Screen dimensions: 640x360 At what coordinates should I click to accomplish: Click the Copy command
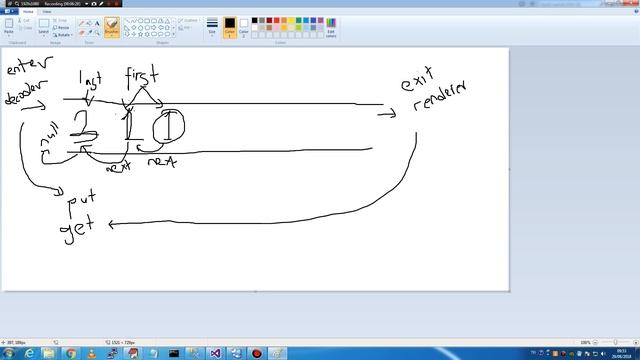coord(24,28)
